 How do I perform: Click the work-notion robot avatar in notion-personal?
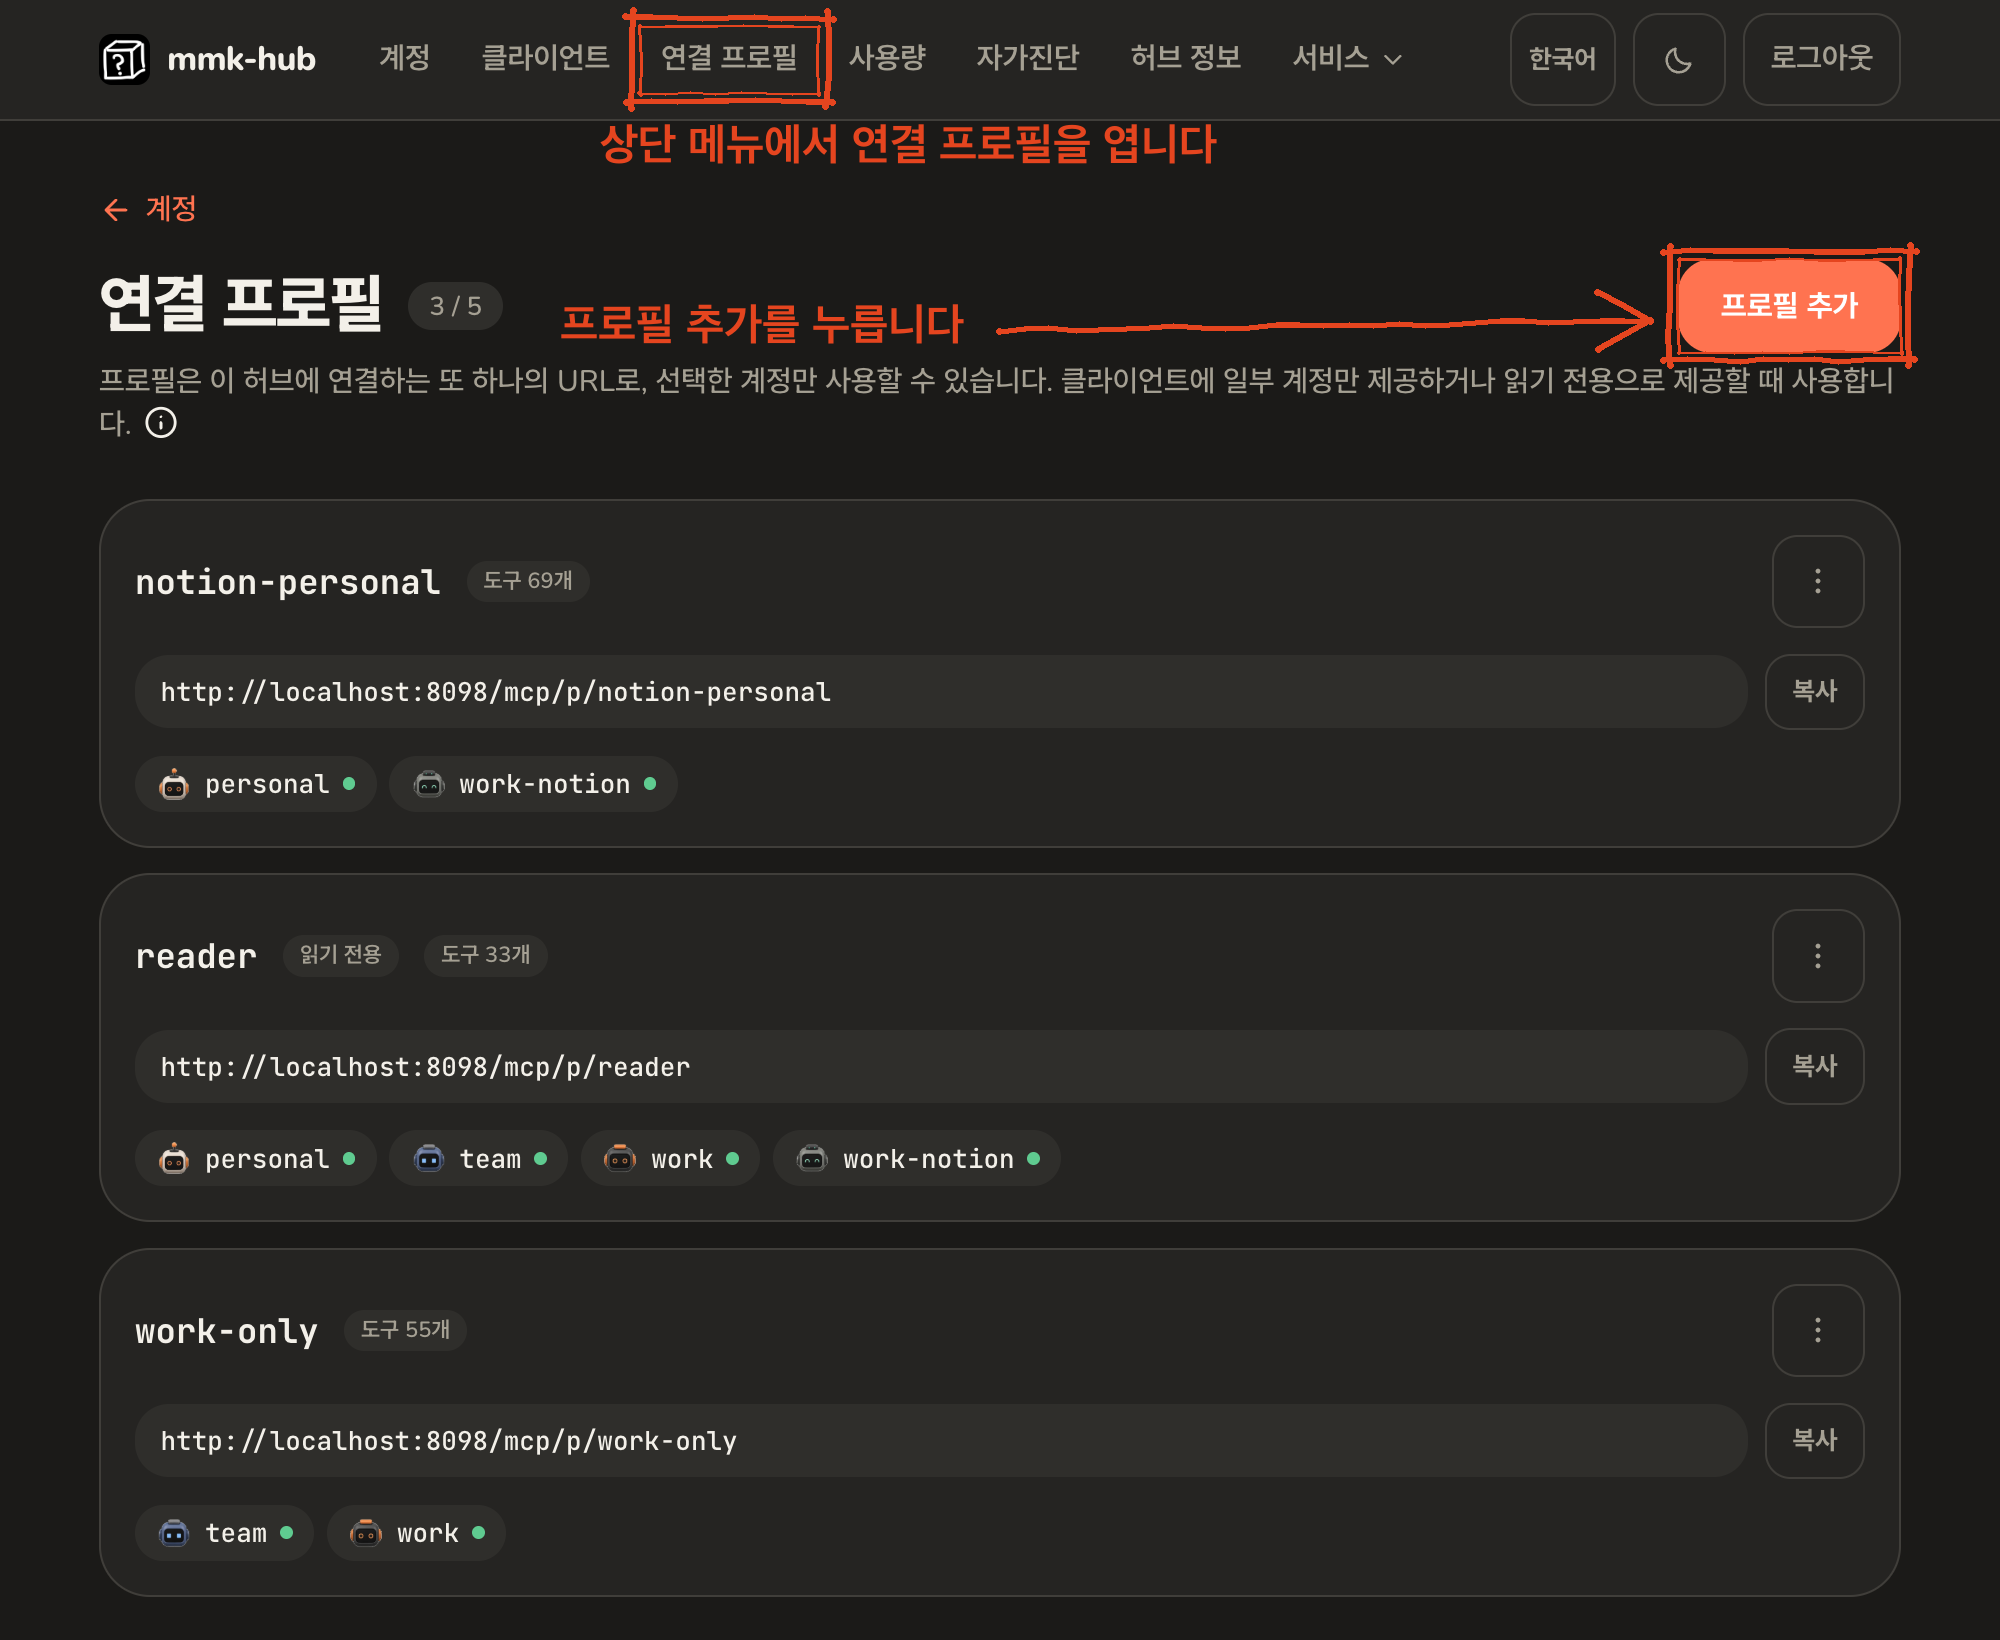click(x=429, y=785)
